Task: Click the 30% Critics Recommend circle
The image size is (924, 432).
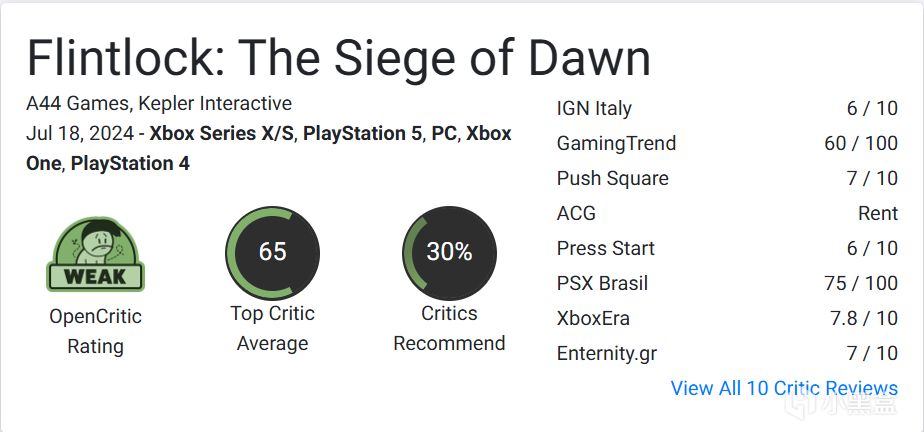Action: coord(449,253)
